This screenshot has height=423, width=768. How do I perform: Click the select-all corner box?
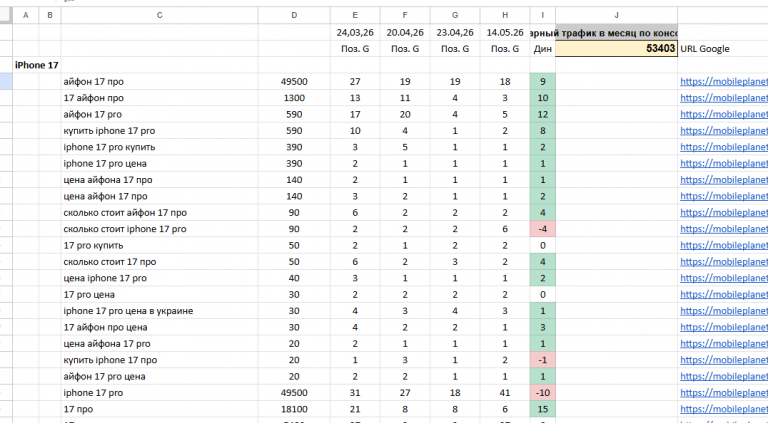pyautogui.click(x=6, y=15)
